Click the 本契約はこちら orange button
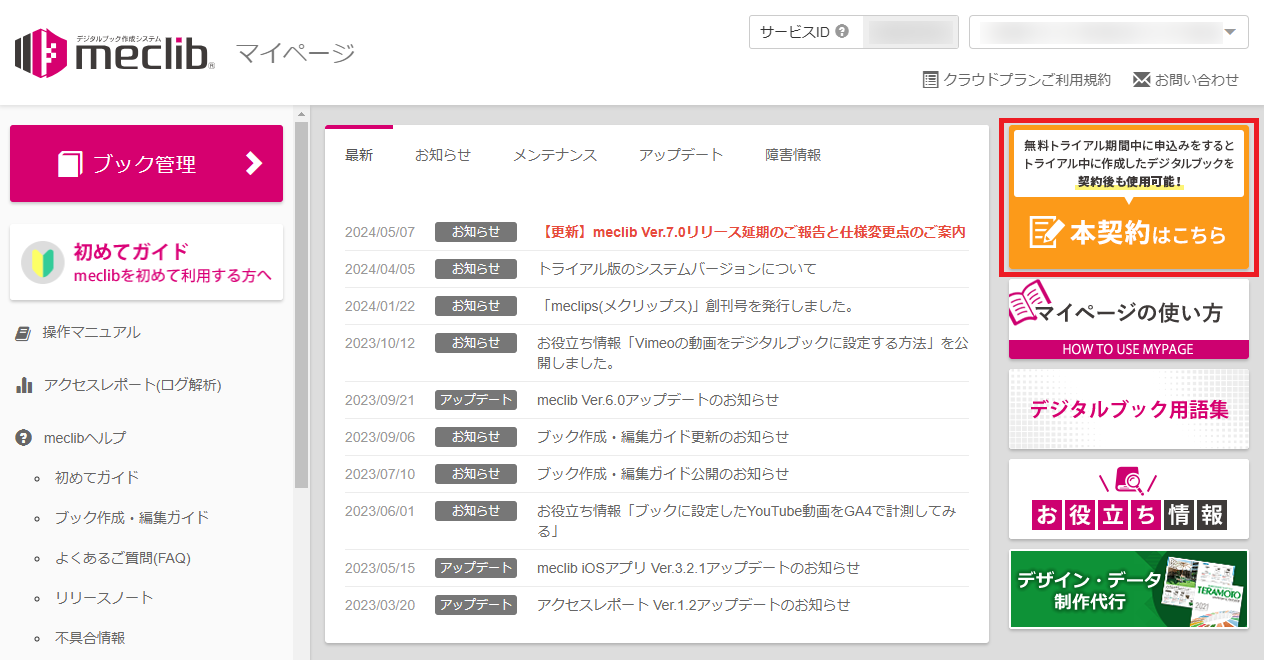The width and height of the screenshot is (1264, 660). click(x=1128, y=233)
